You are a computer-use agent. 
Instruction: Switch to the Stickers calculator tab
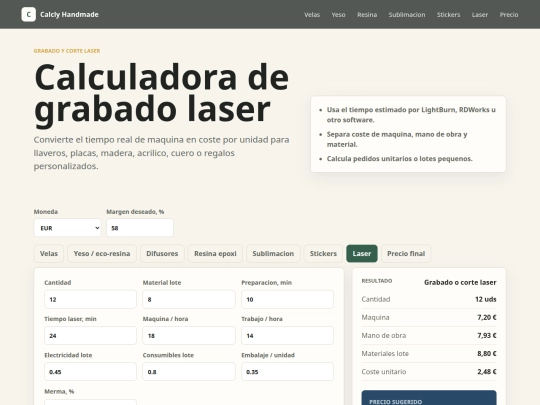pos(323,253)
